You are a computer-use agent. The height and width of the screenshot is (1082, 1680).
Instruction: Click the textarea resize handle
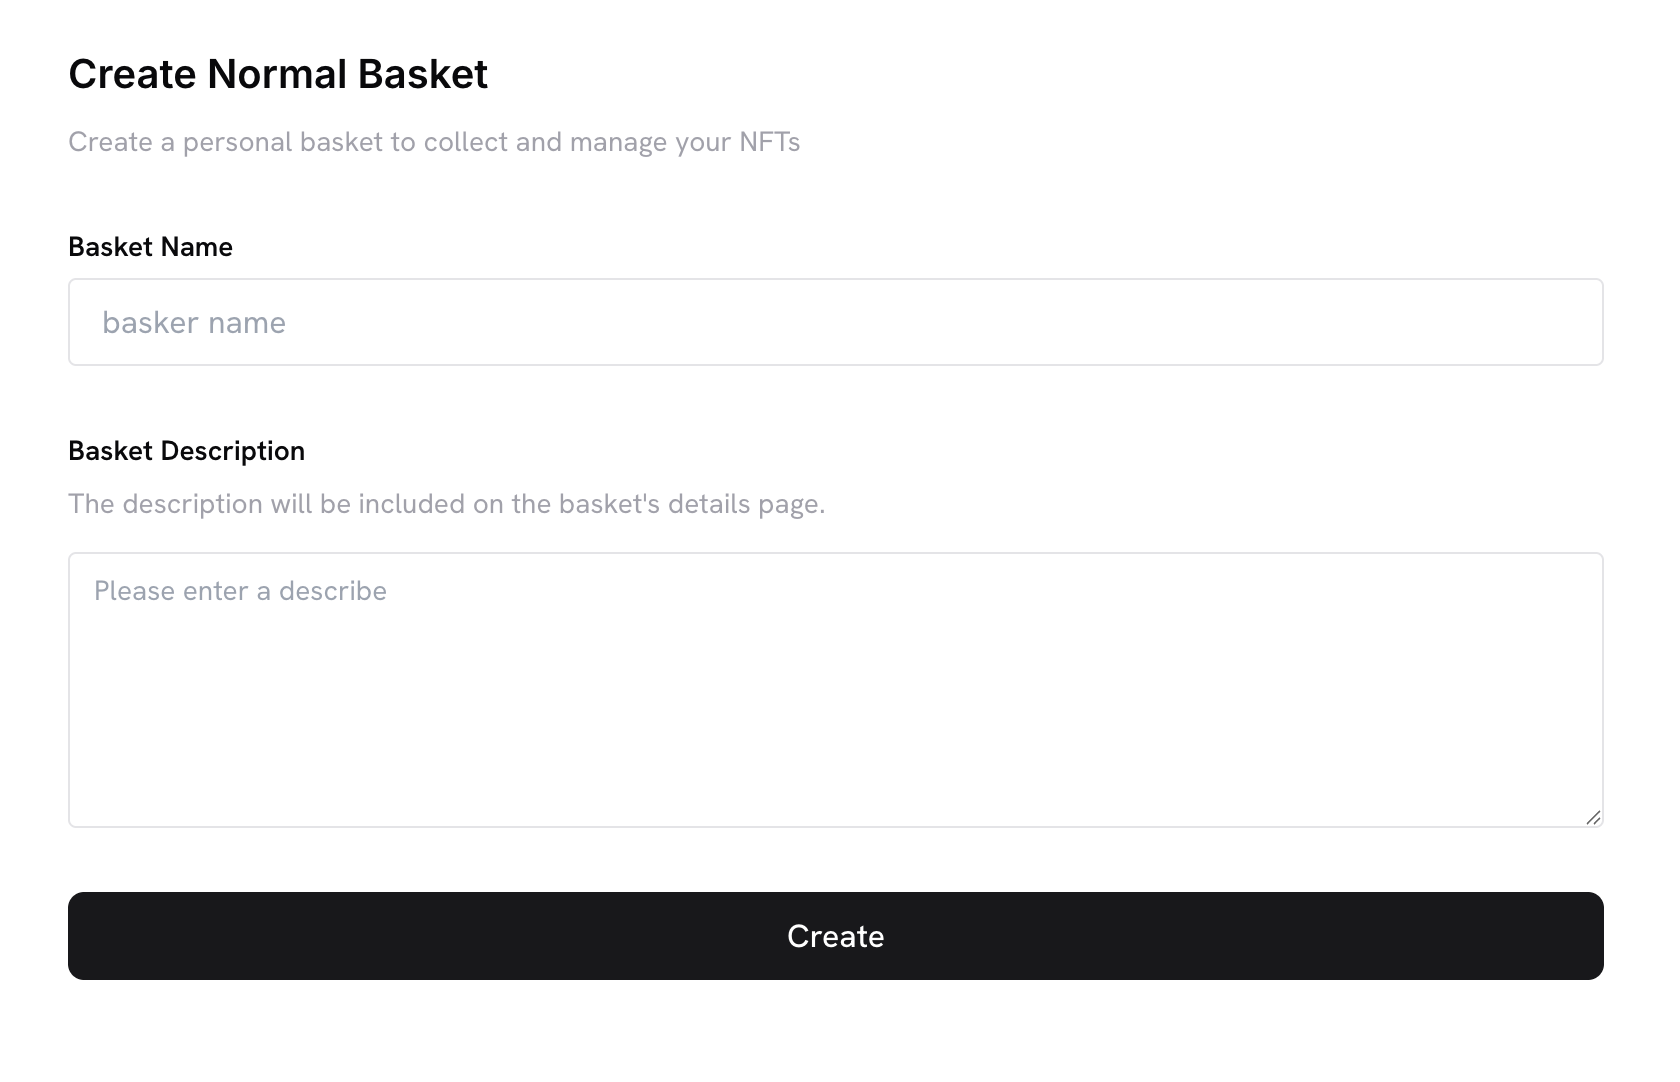tap(1593, 818)
